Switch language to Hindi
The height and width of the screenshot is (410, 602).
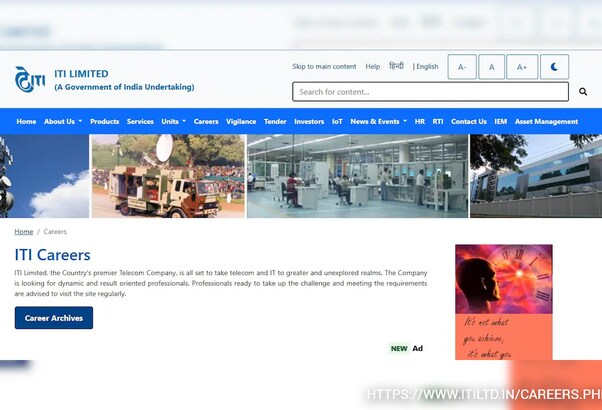click(x=396, y=66)
